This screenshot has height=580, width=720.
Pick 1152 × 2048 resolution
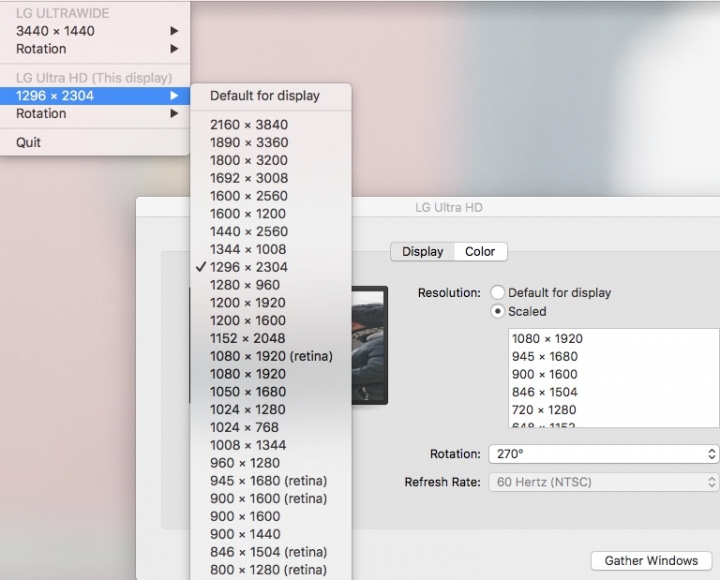click(271, 338)
